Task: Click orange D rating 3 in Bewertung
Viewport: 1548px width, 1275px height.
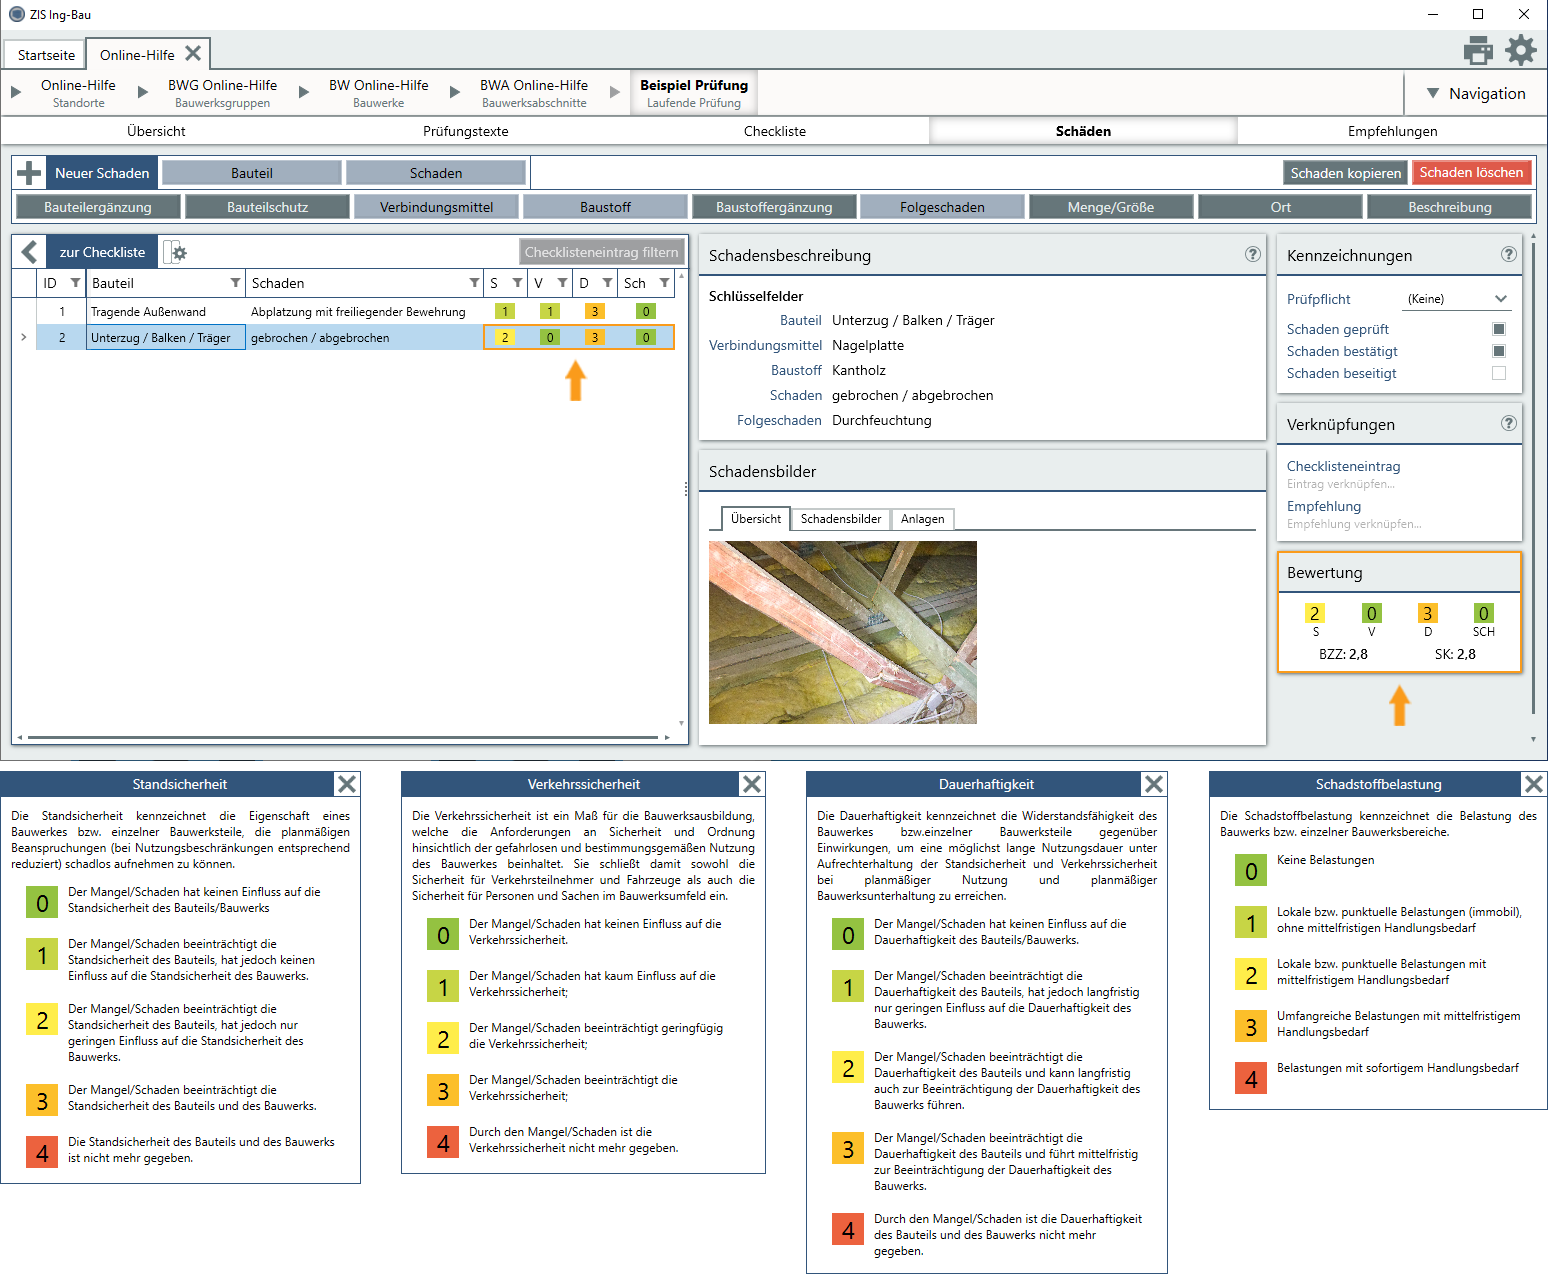Action: 1427,613
